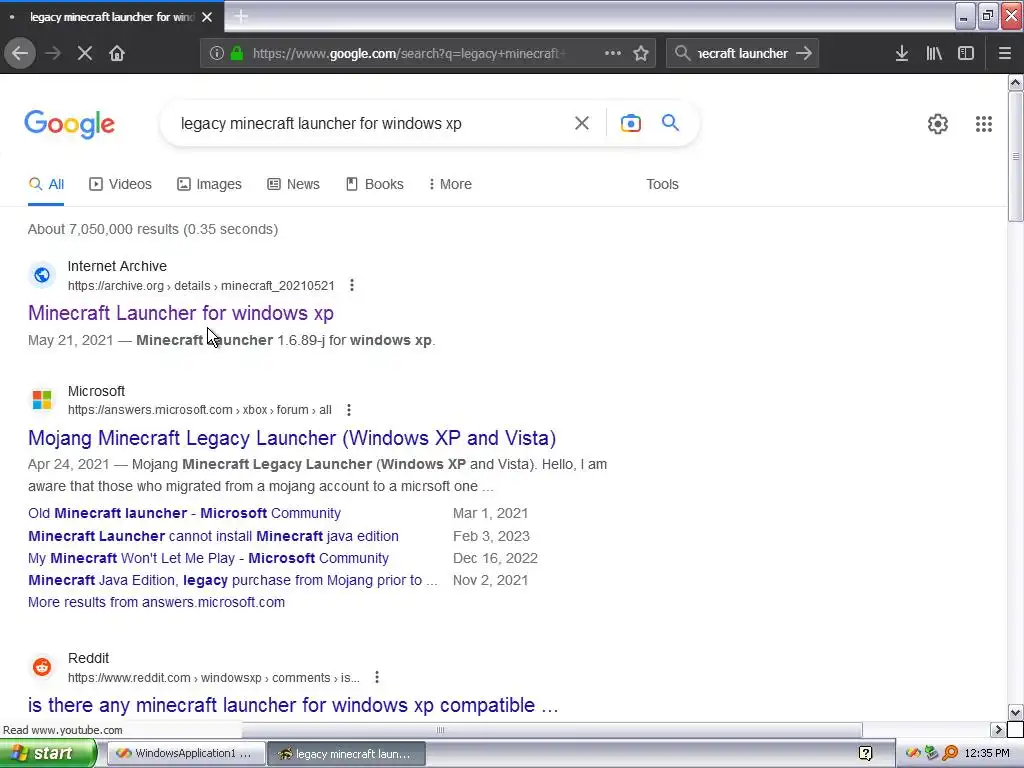This screenshot has width=1024, height=768.
Task: Click the Firefox toolbar search field
Action: click(x=743, y=54)
